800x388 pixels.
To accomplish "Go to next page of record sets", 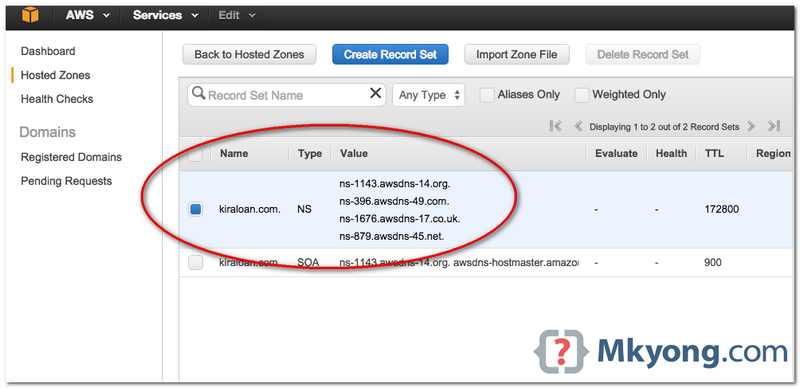I will 751,126.
